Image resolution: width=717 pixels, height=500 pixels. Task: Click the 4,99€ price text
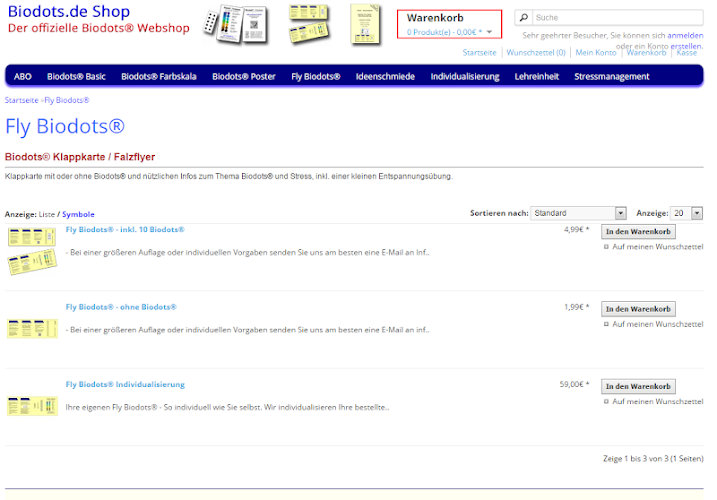pyautogui.click(x=576, y=230)
